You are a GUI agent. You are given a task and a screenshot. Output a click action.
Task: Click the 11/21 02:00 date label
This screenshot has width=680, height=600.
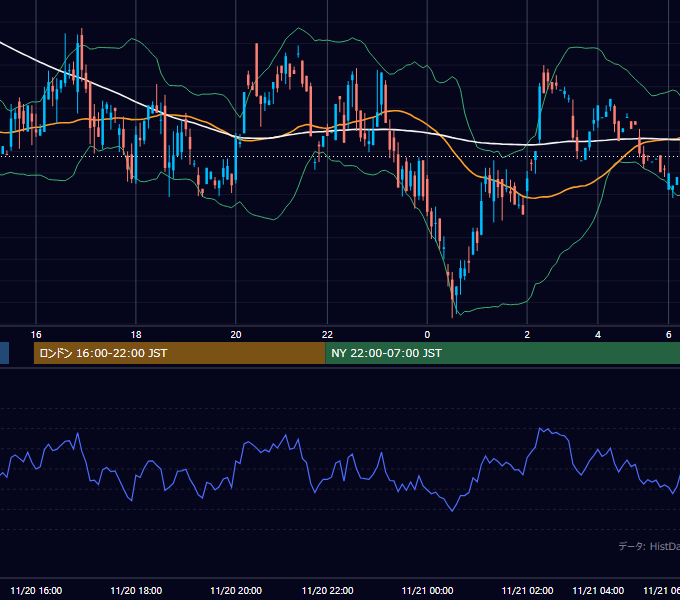coord(527,590)
